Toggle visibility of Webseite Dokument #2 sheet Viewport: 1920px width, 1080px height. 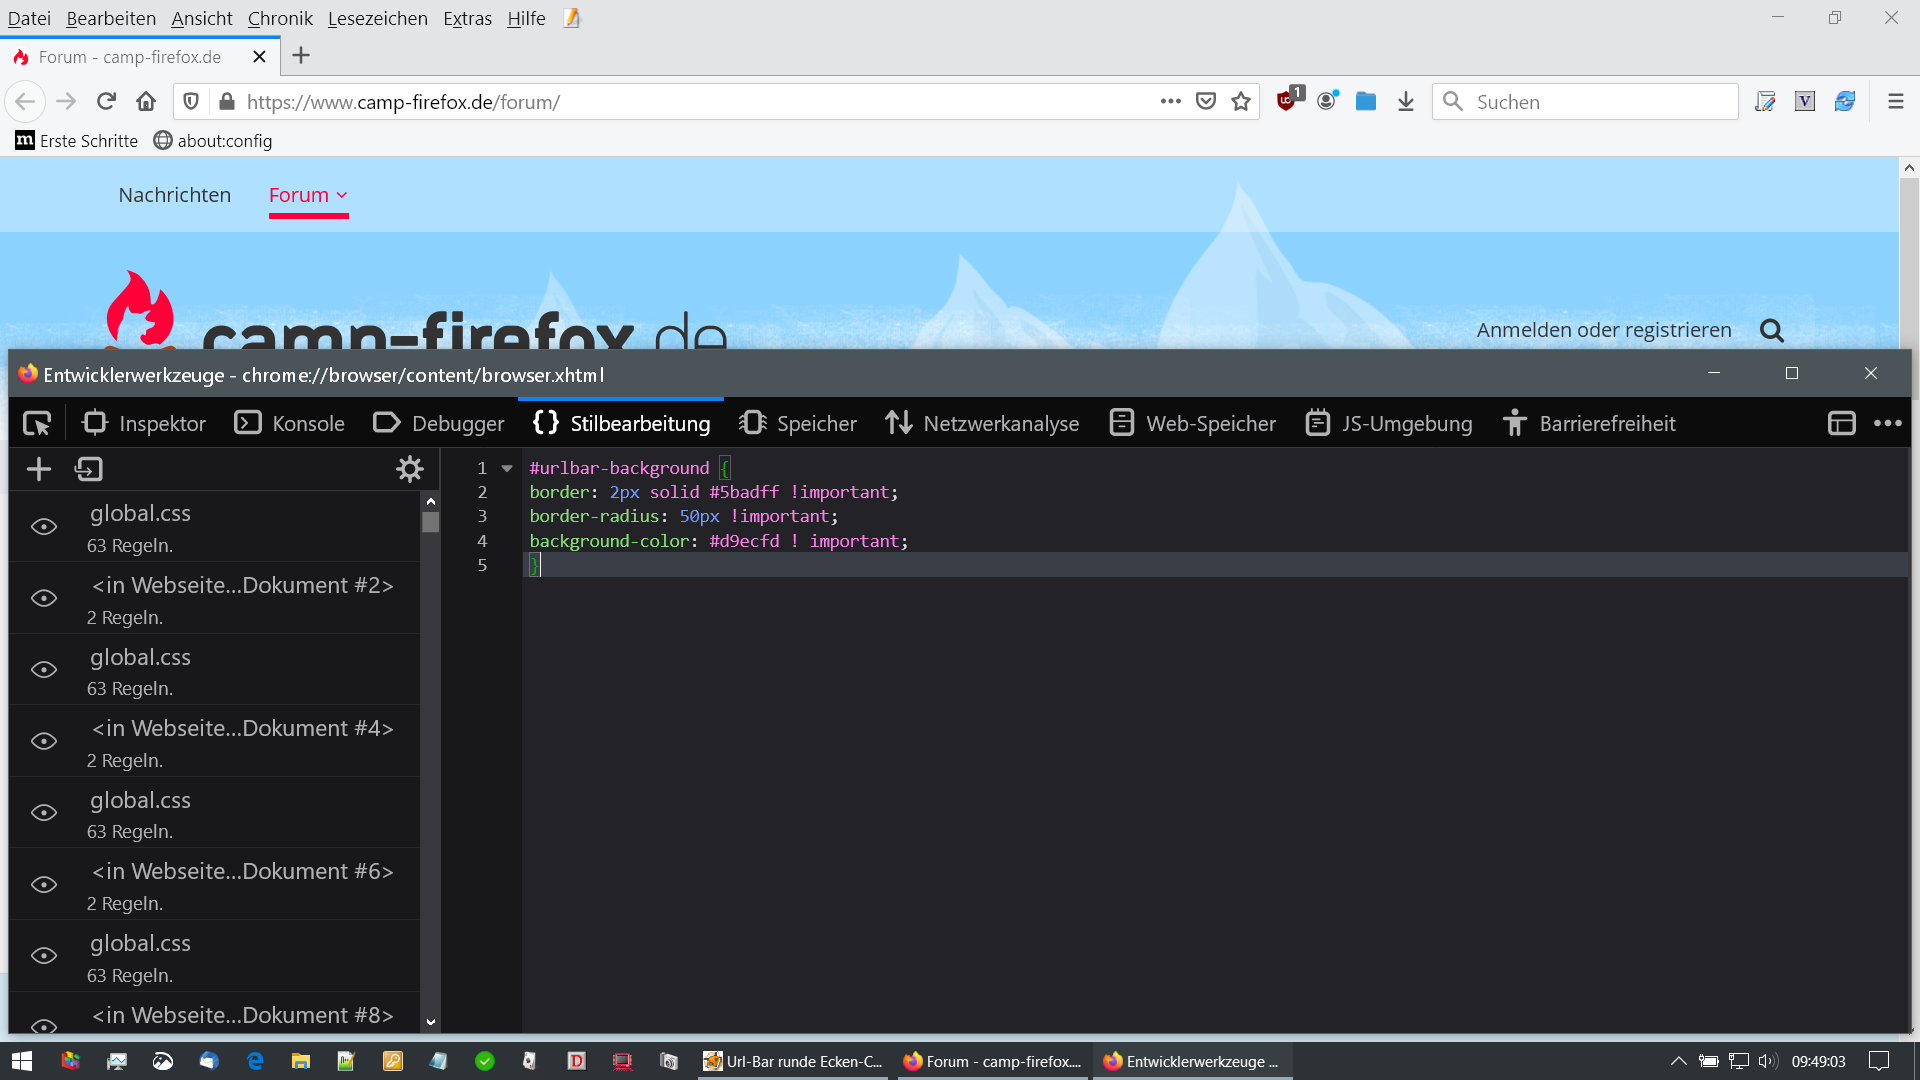pyautogui.click(x=44, y=598)
